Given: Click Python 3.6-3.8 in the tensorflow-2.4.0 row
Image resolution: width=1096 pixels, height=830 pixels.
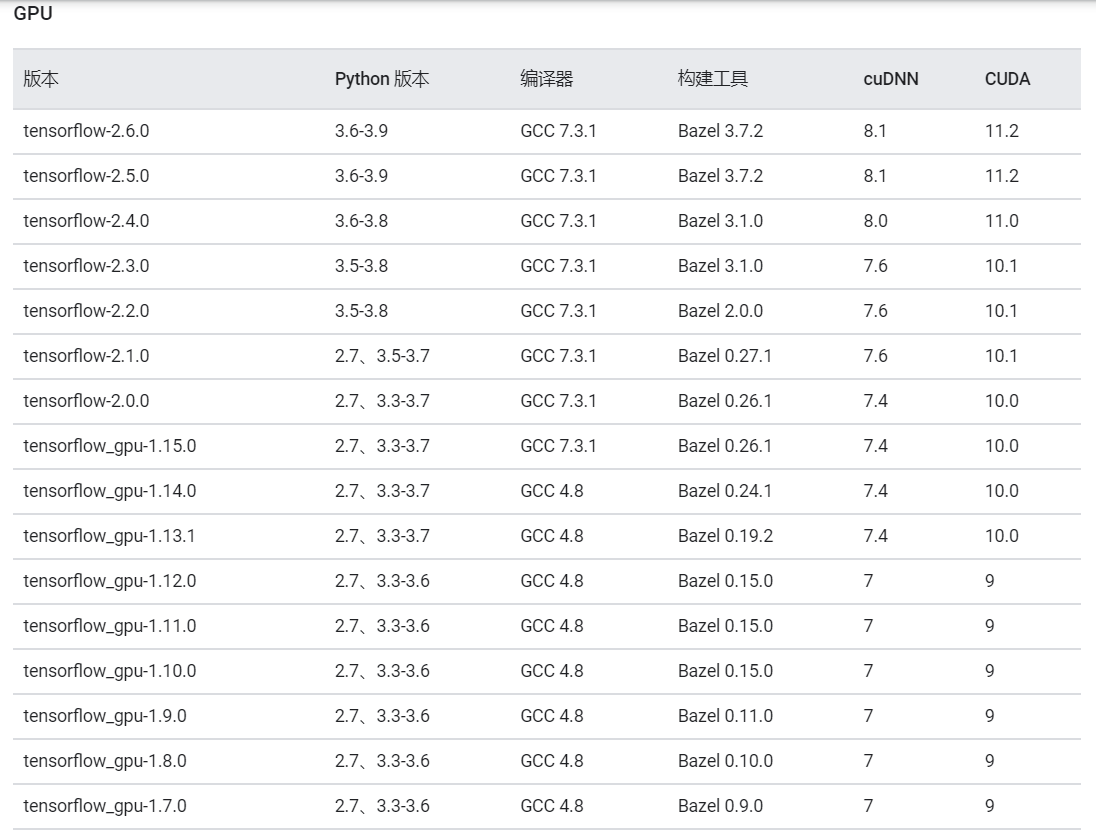Looking at the screenshot, I should point(361,221).
